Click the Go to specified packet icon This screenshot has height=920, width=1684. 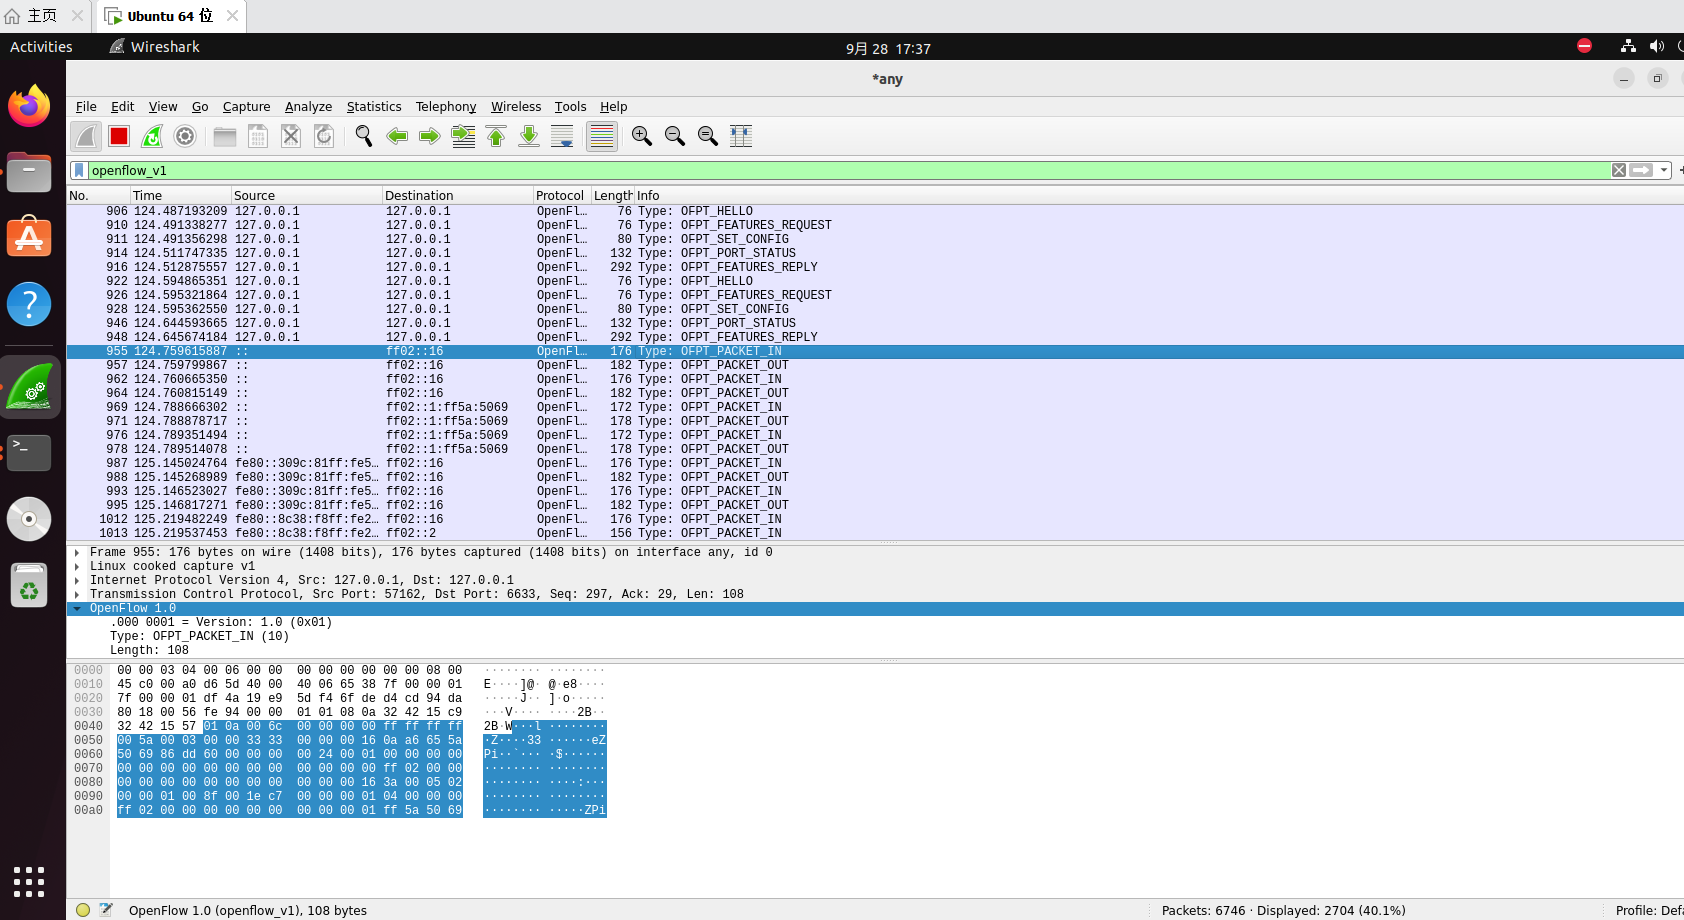(463, 136)
